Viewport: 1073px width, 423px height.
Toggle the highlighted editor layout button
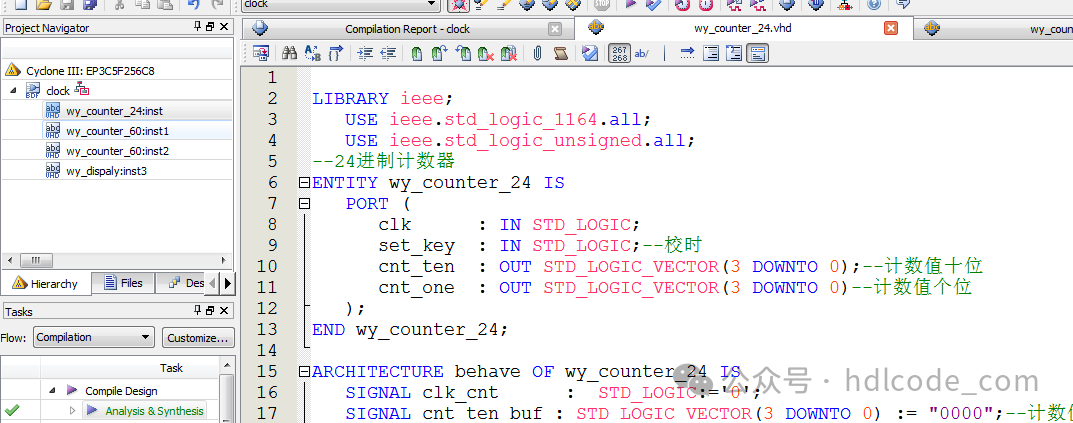758,53
